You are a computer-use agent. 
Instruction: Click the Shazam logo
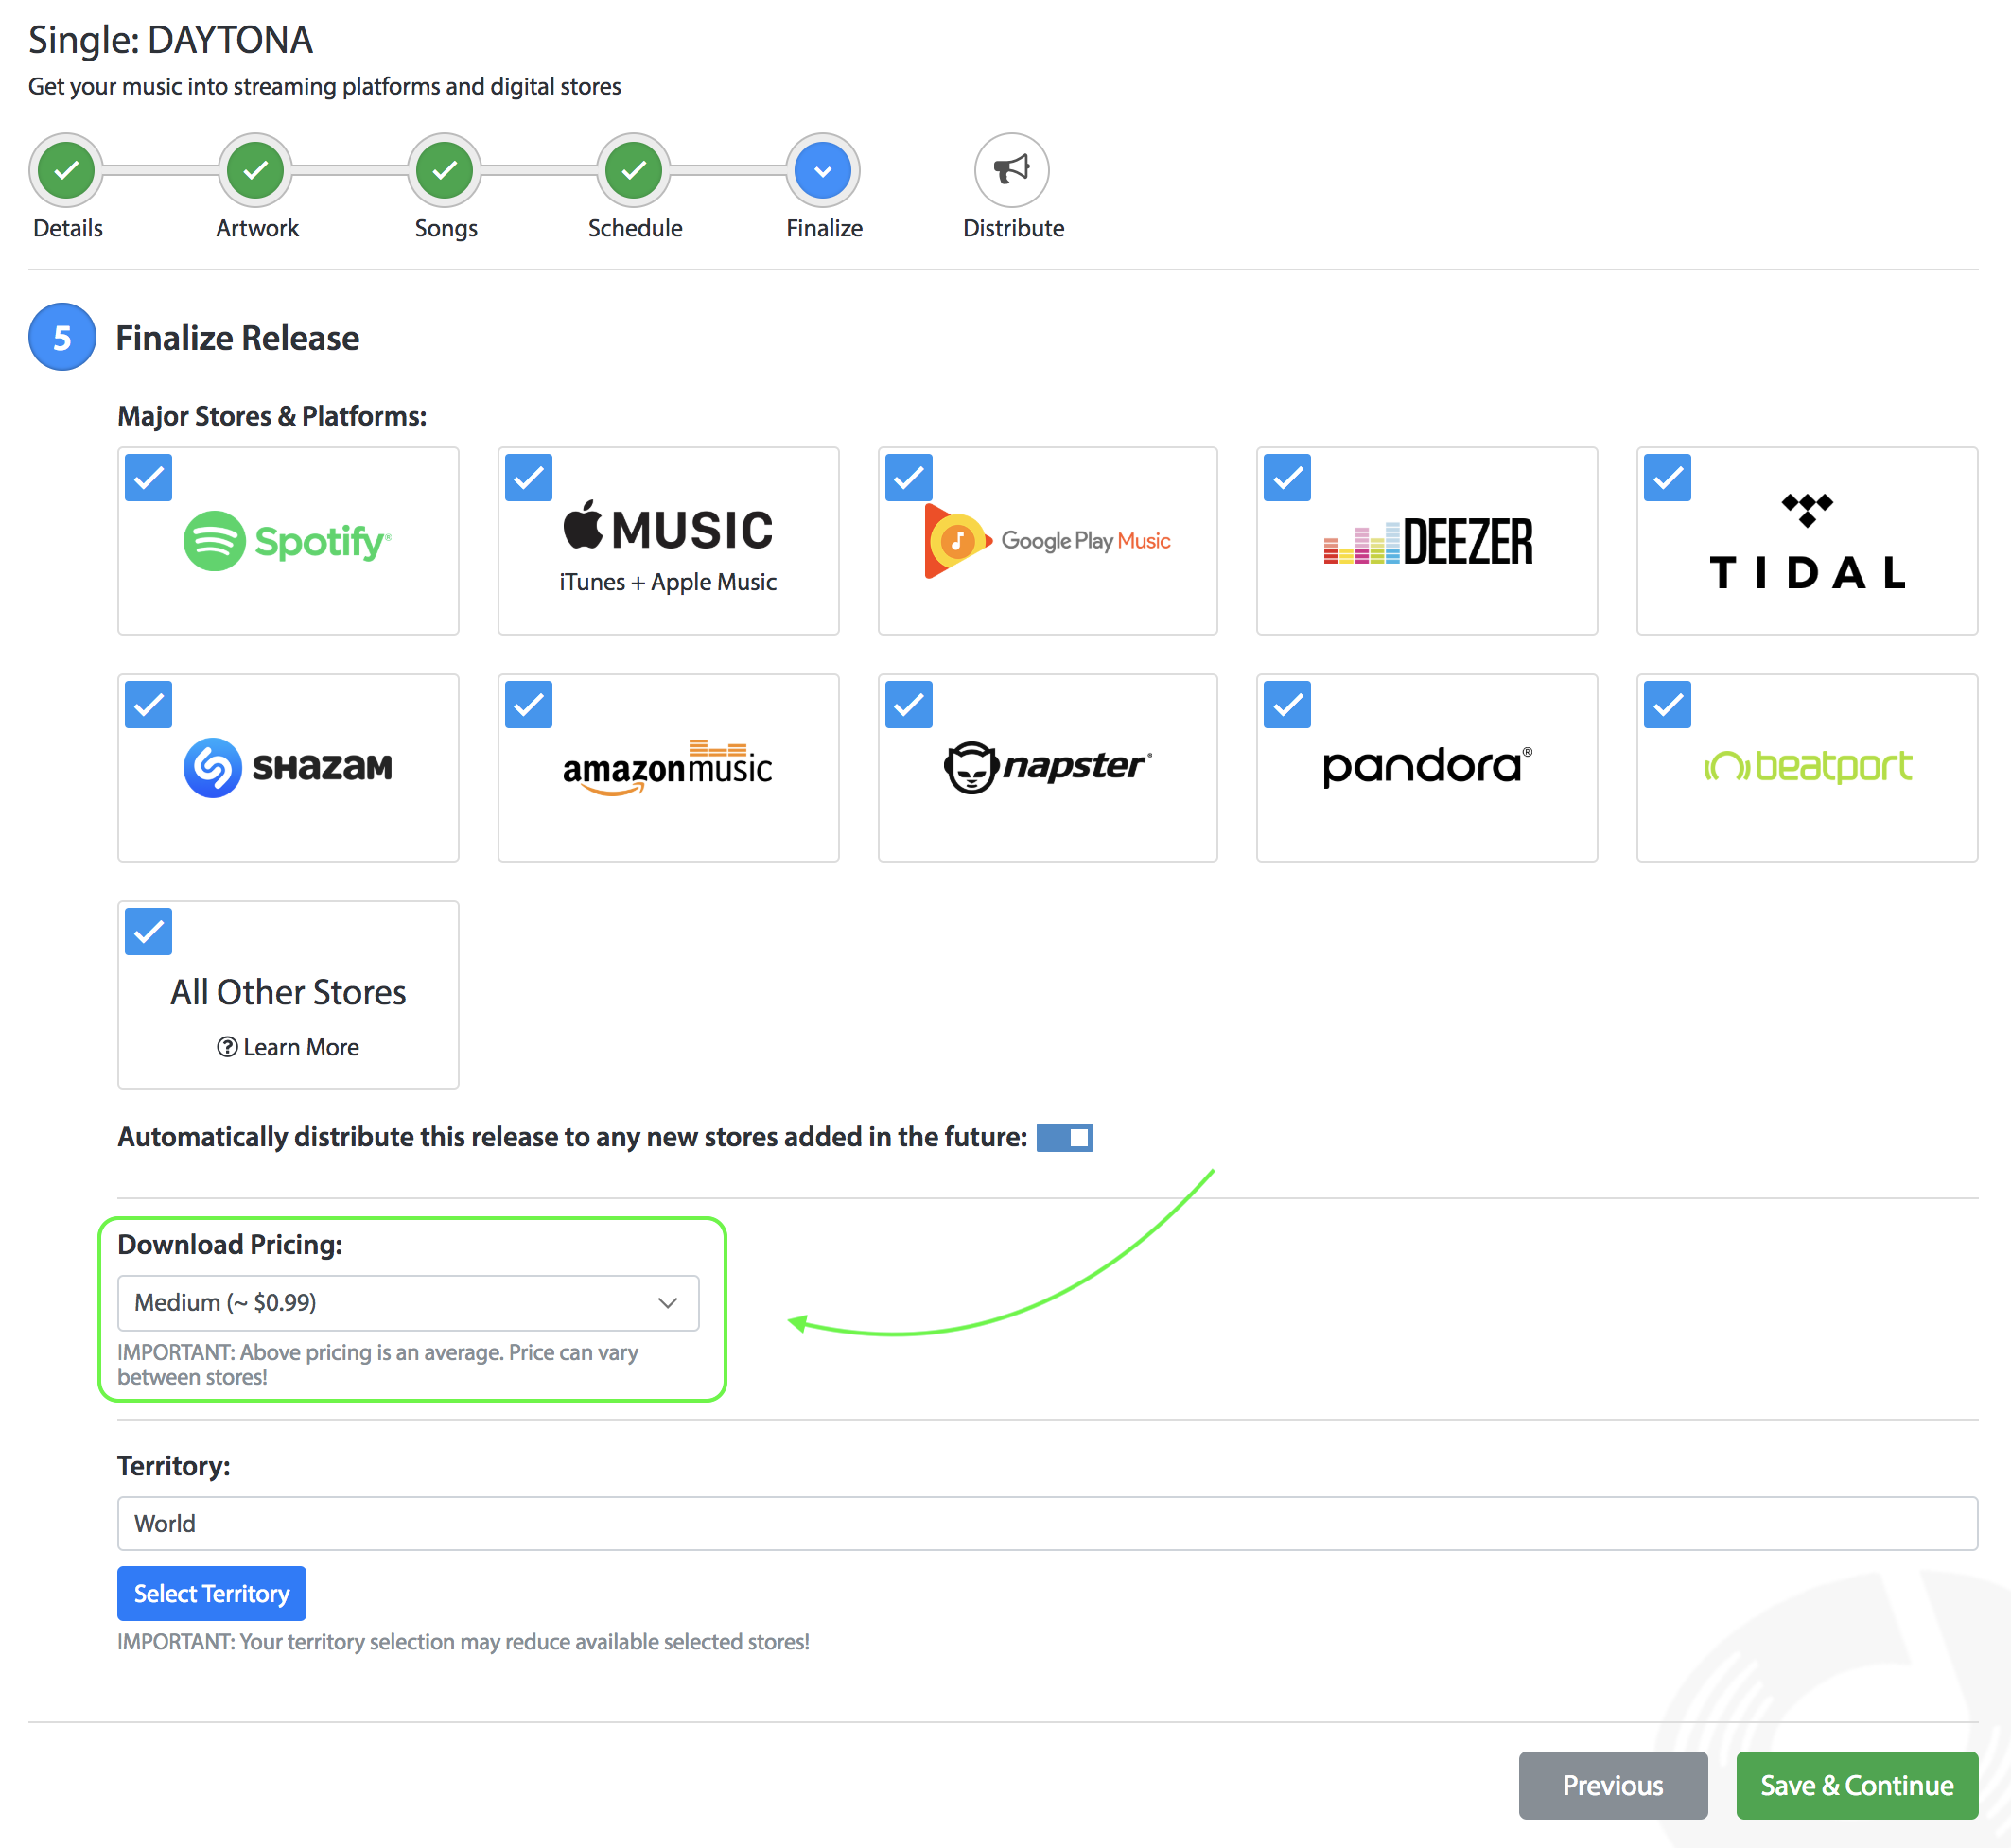(288, 767)
